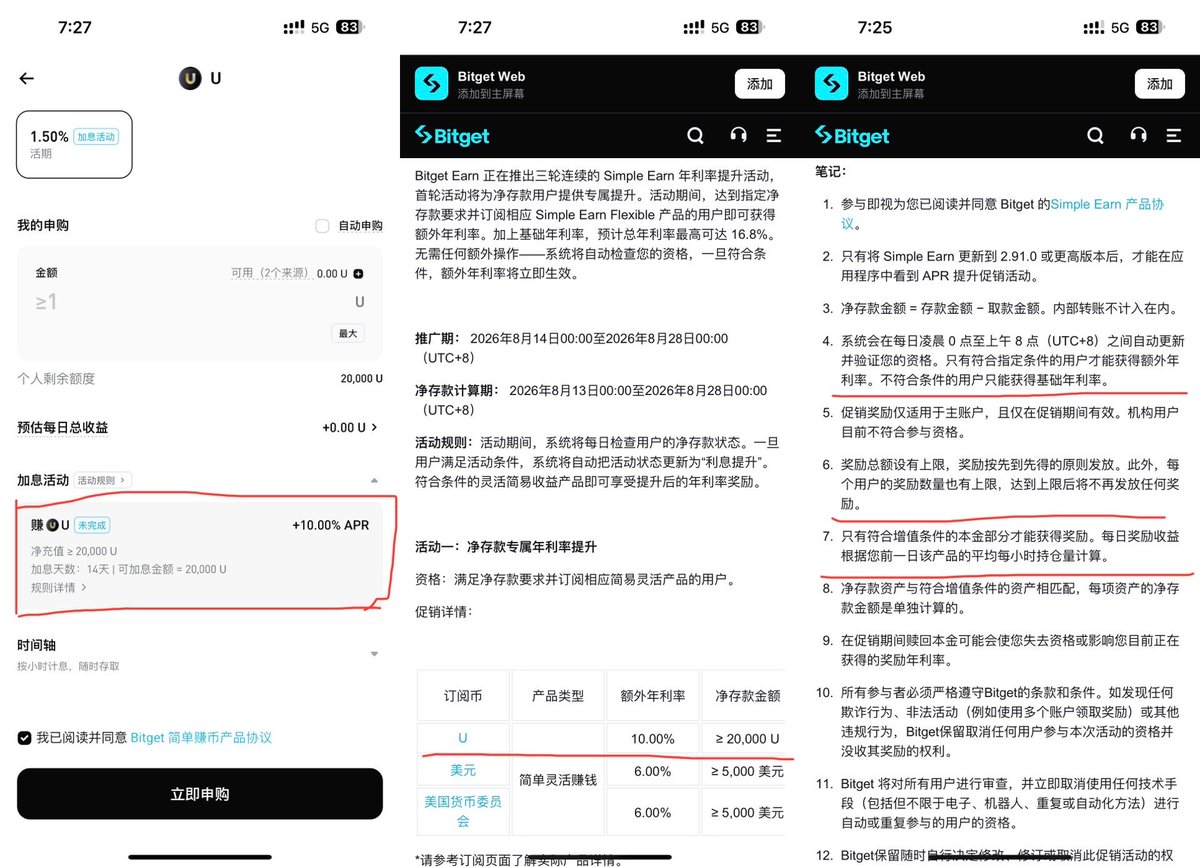The height and width of the screenshot is (867, 1200).
Task: Tap the headset support icon in right screen
Action: point(1138,136)
